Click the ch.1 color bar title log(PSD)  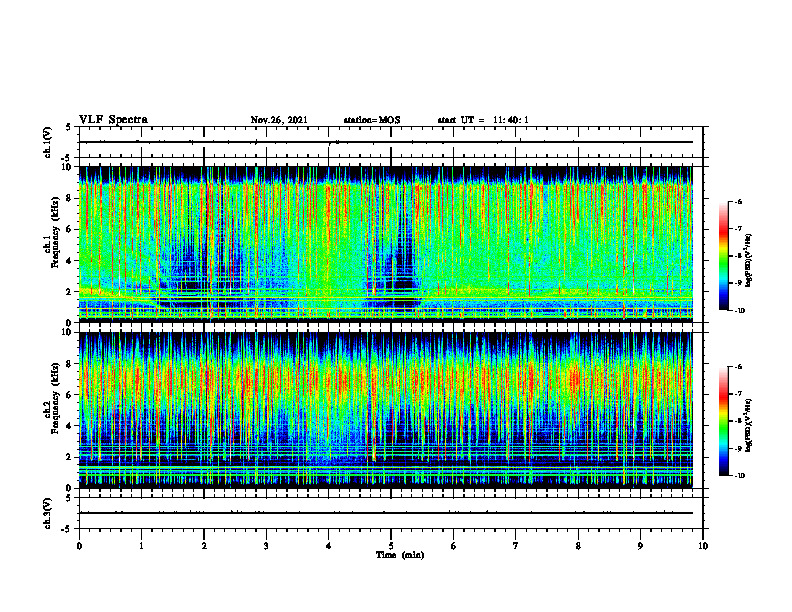(748, 261)
